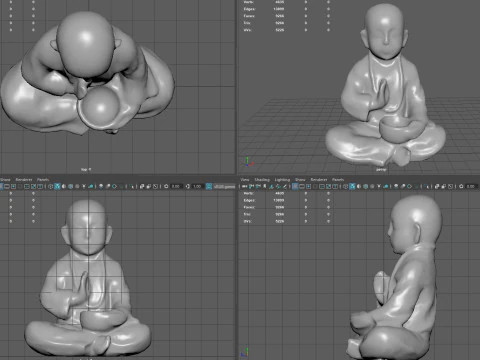Open Panels menu in front view panel
Screen dimensions: 480x360
[43, 180]
